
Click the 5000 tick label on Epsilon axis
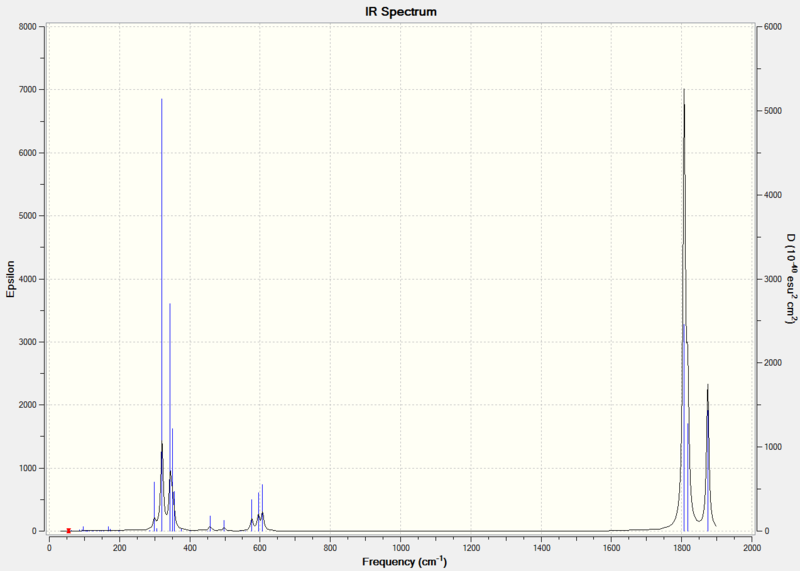(x=28, y=216)
